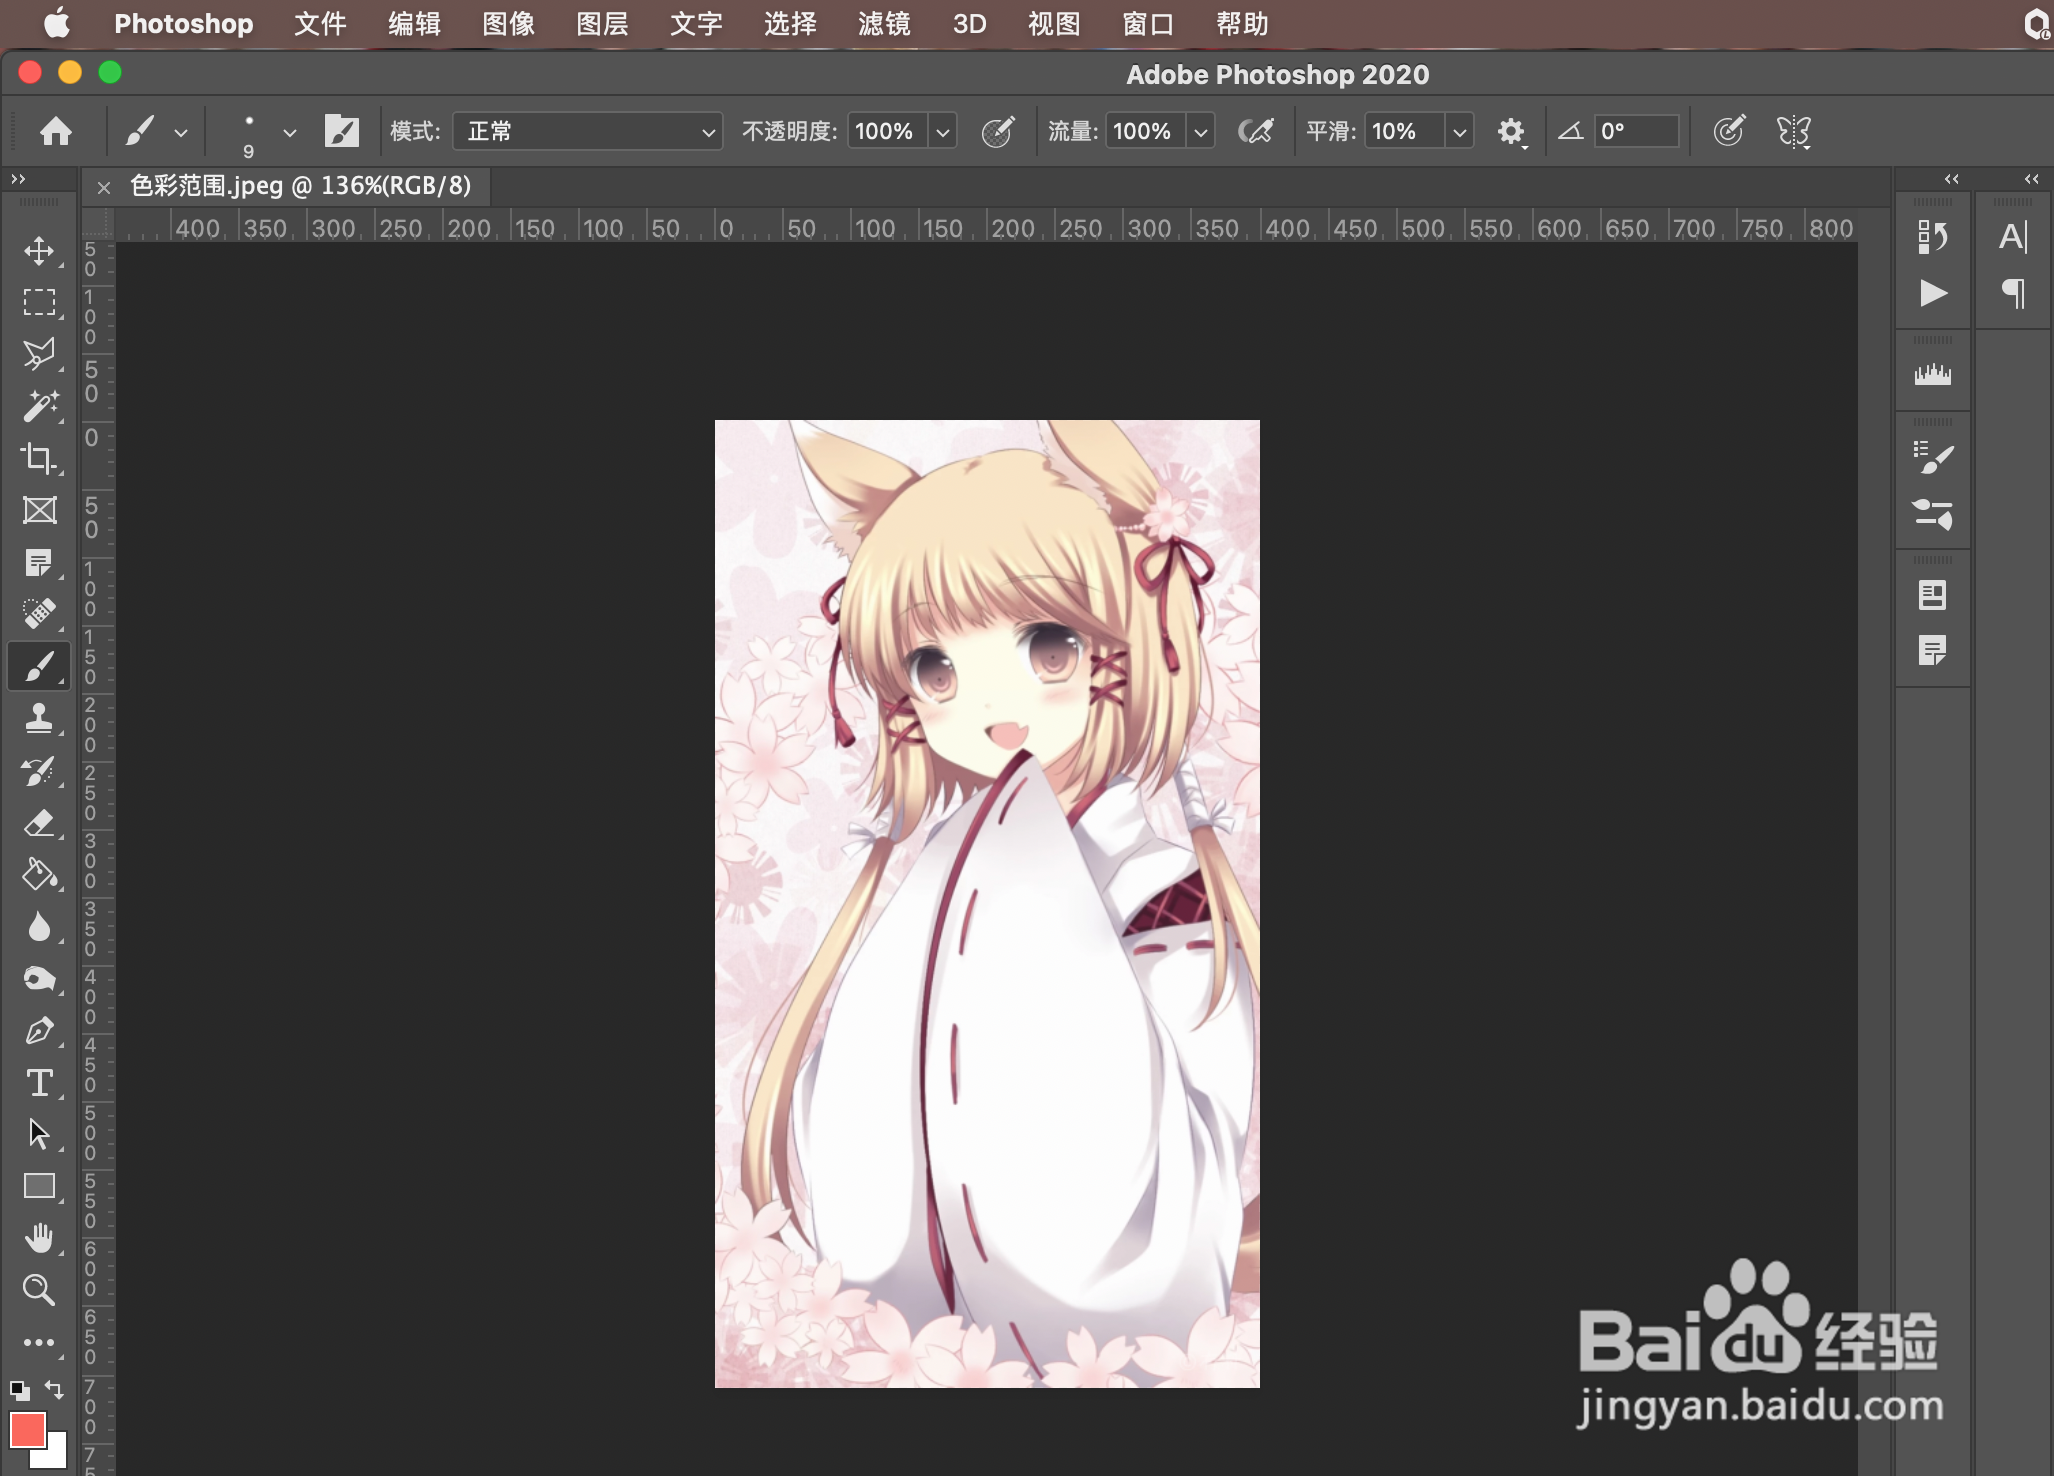This screenshot has height=1476, width=2054.
Task: Click the brush angle 0° field
Action: click(1634, 131)
